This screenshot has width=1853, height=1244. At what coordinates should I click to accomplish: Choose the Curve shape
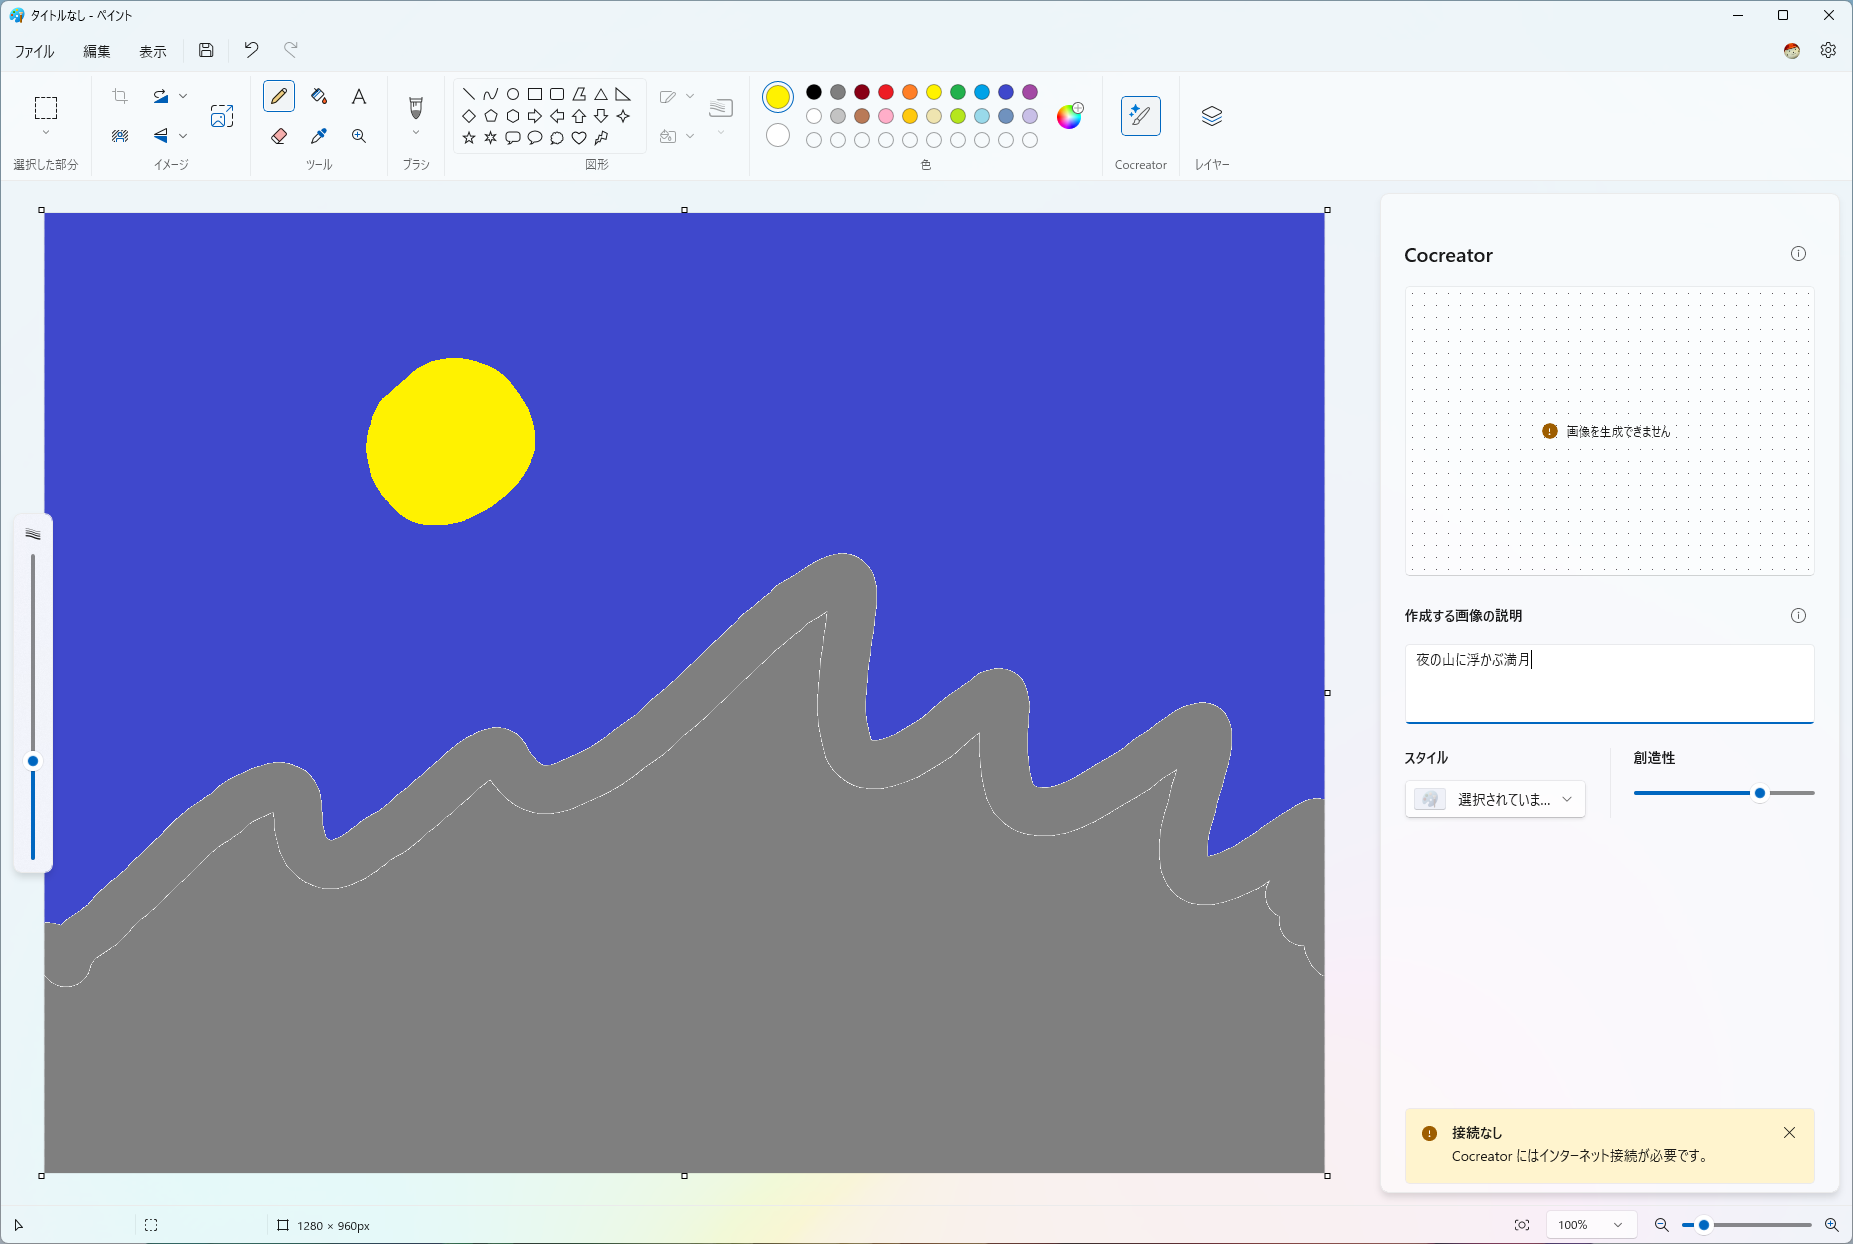[x=491, y=94]
